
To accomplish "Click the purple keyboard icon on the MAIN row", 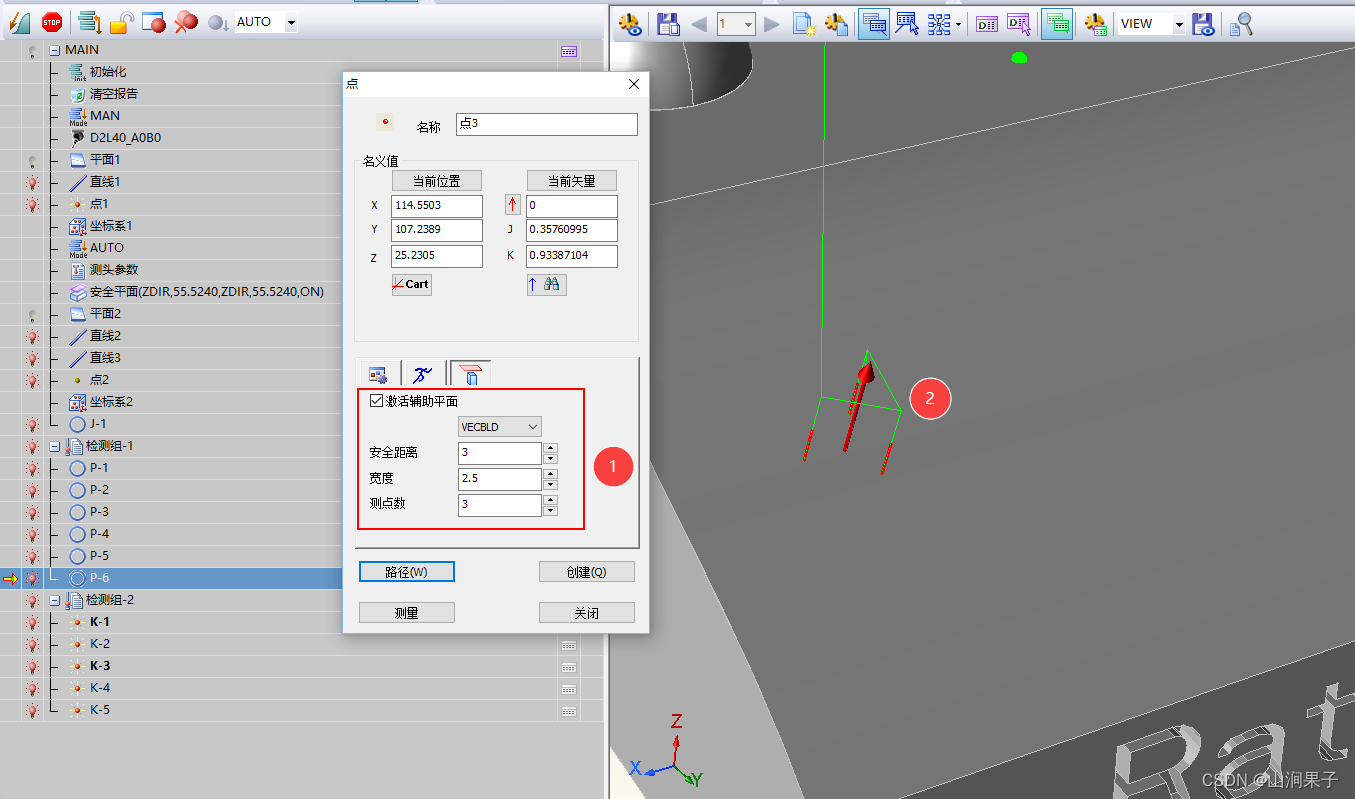I will pos(569,50).
